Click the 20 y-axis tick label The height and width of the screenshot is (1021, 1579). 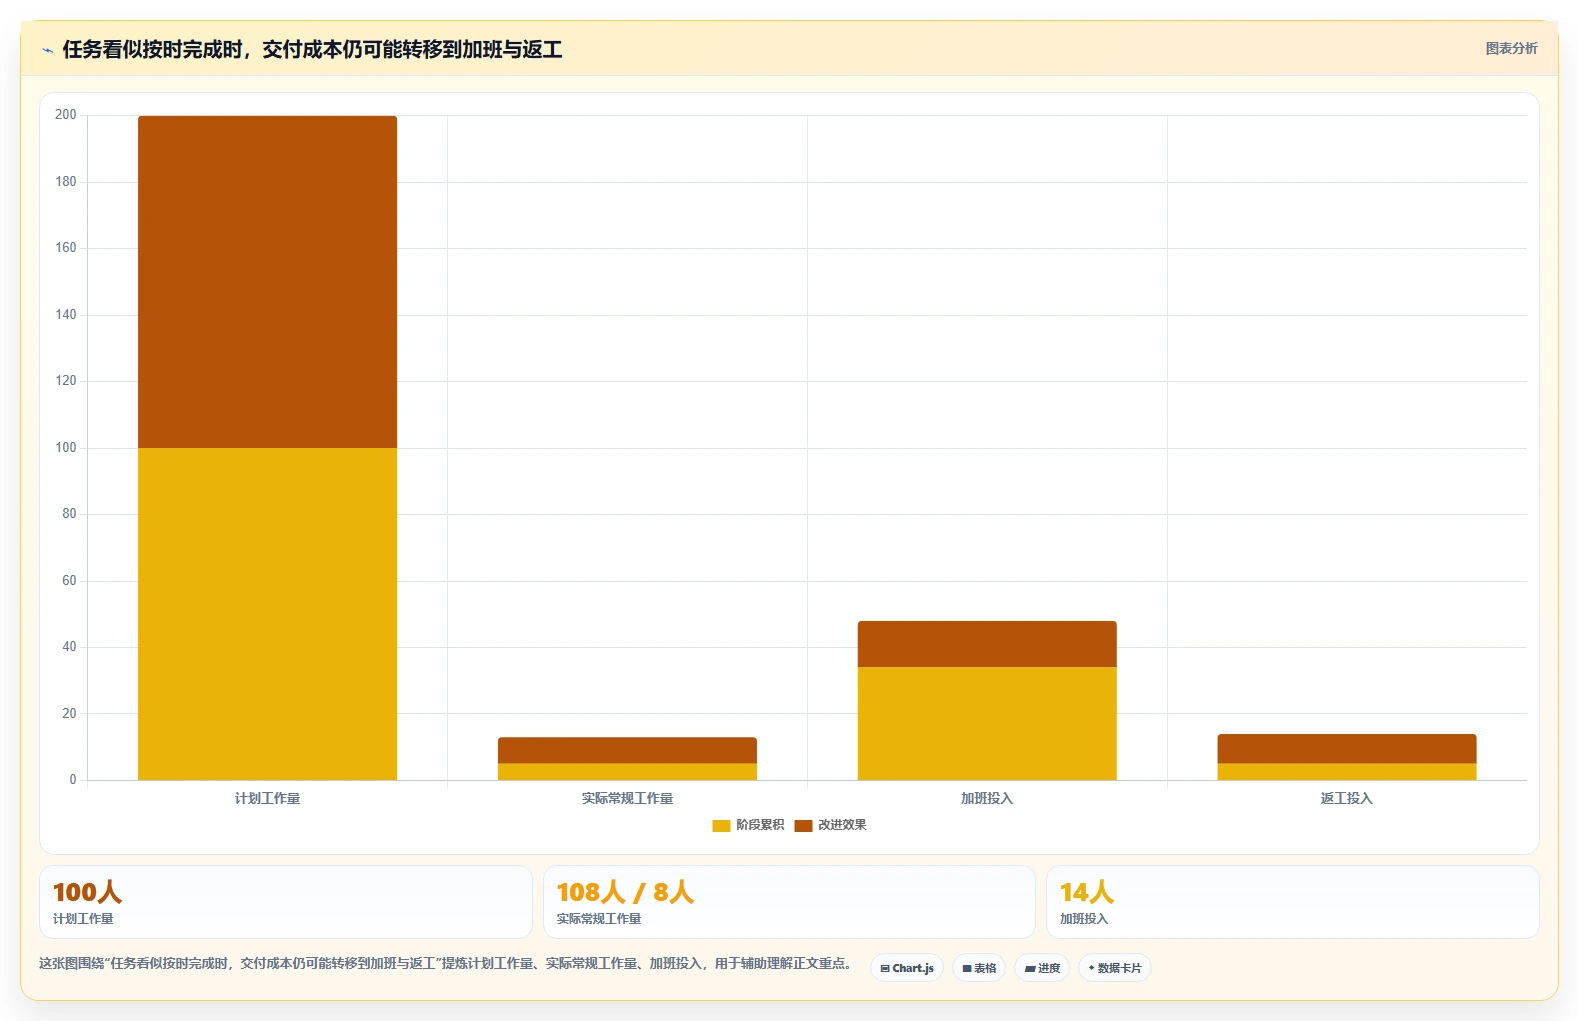coord(69,714)
